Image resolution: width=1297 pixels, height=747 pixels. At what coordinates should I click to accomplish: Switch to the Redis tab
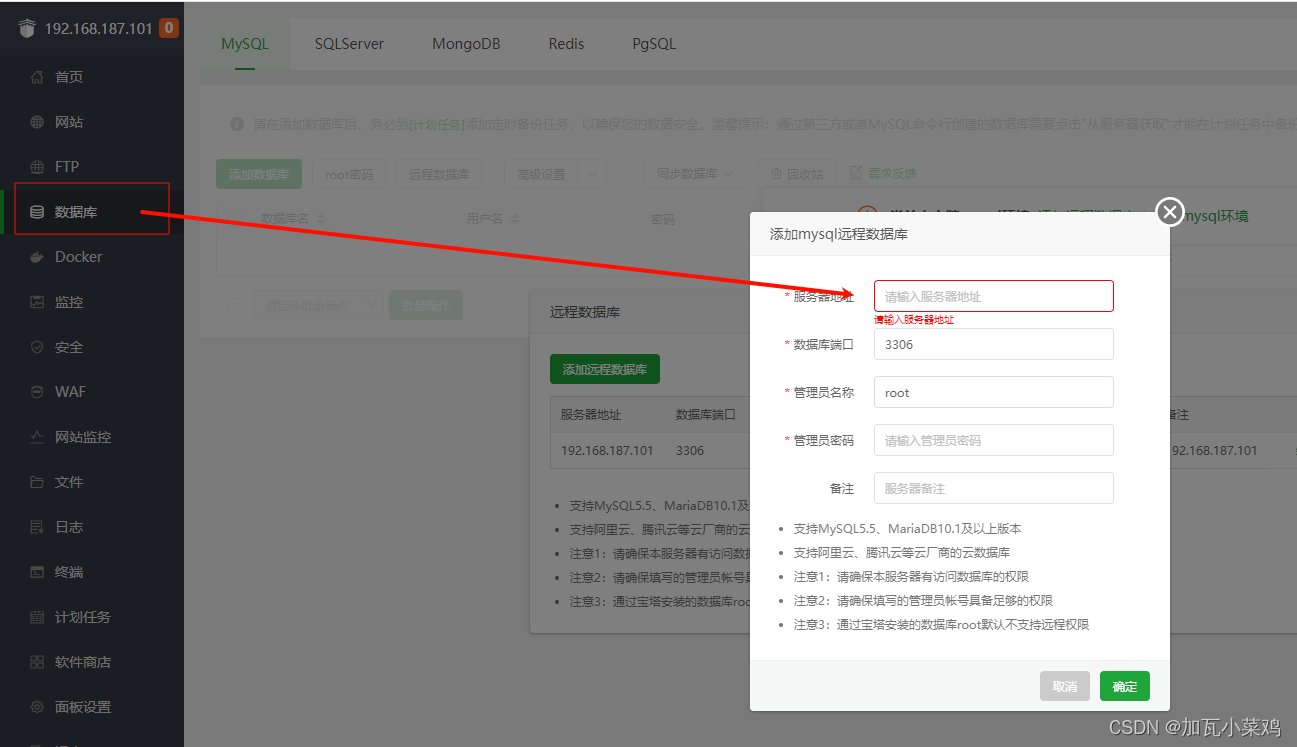566,44
